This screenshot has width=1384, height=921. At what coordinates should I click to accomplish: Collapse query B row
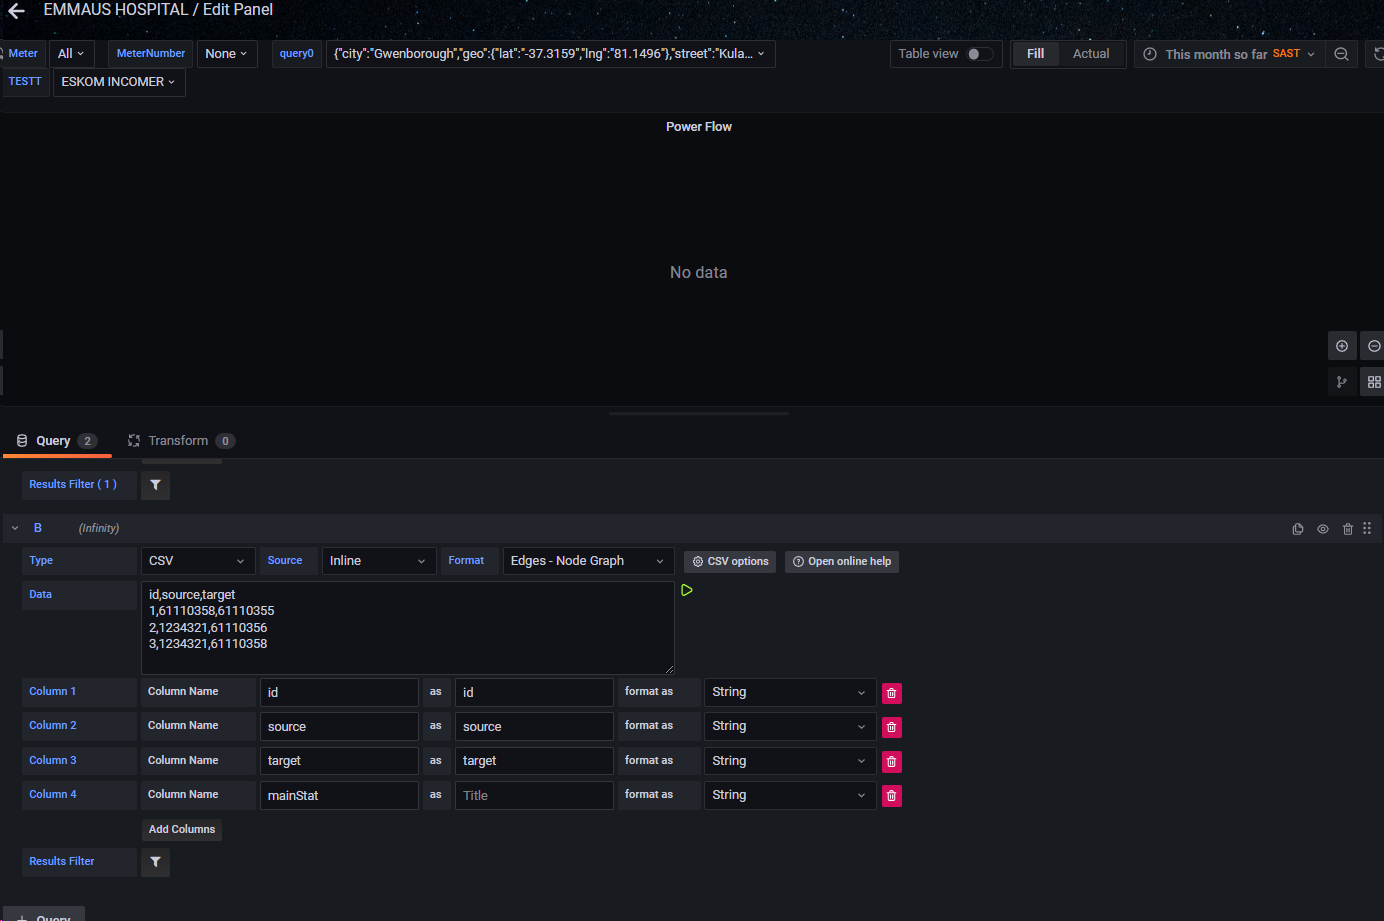click(15, 528)
